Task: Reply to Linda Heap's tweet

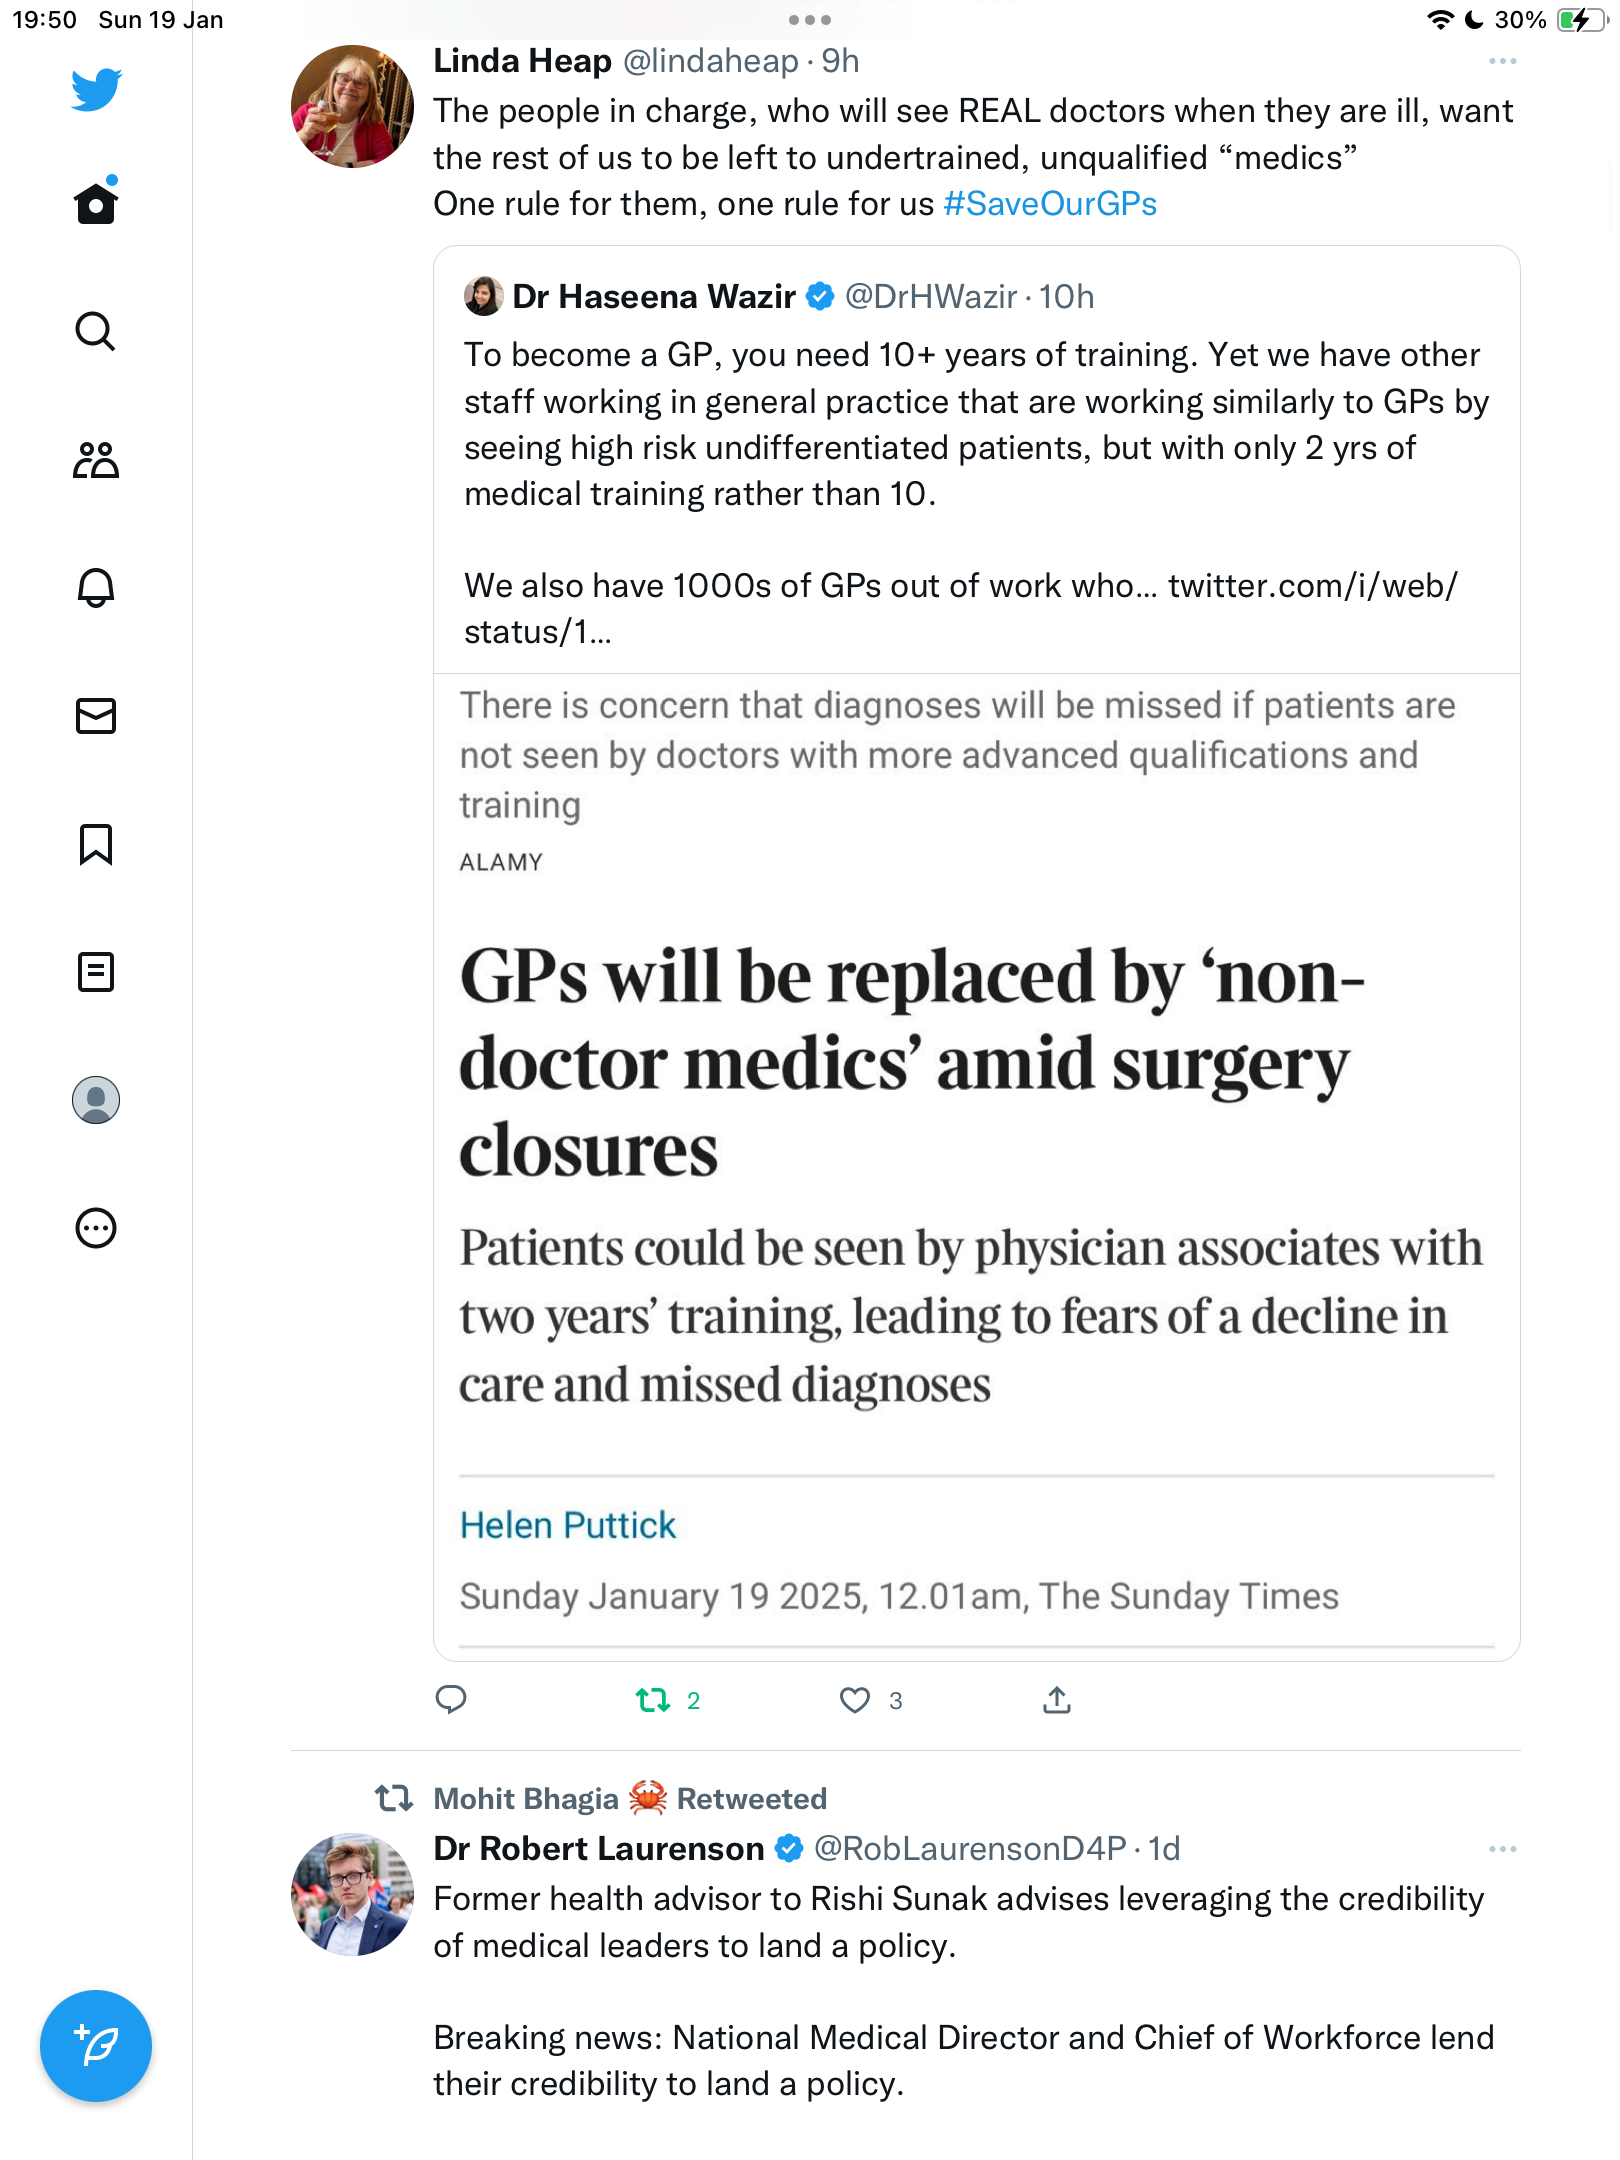Action: pos(451,1699)
